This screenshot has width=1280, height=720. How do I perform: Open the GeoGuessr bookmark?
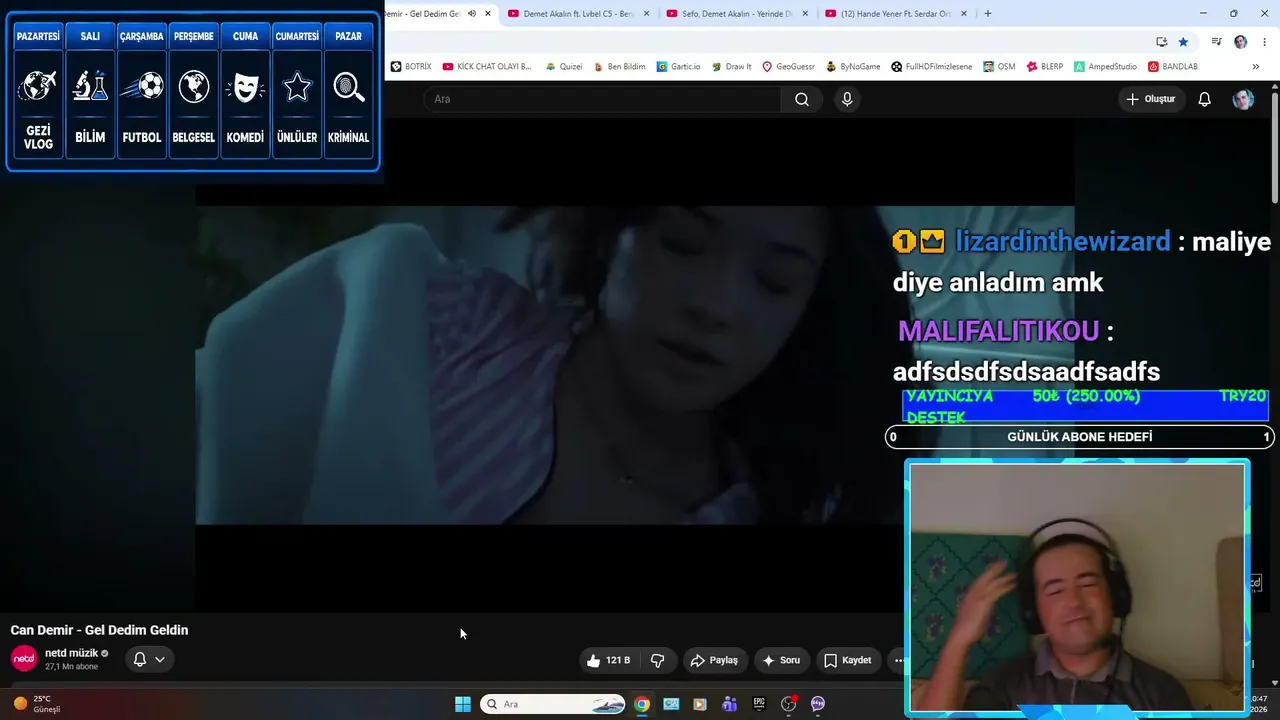[x=789, y=66]
